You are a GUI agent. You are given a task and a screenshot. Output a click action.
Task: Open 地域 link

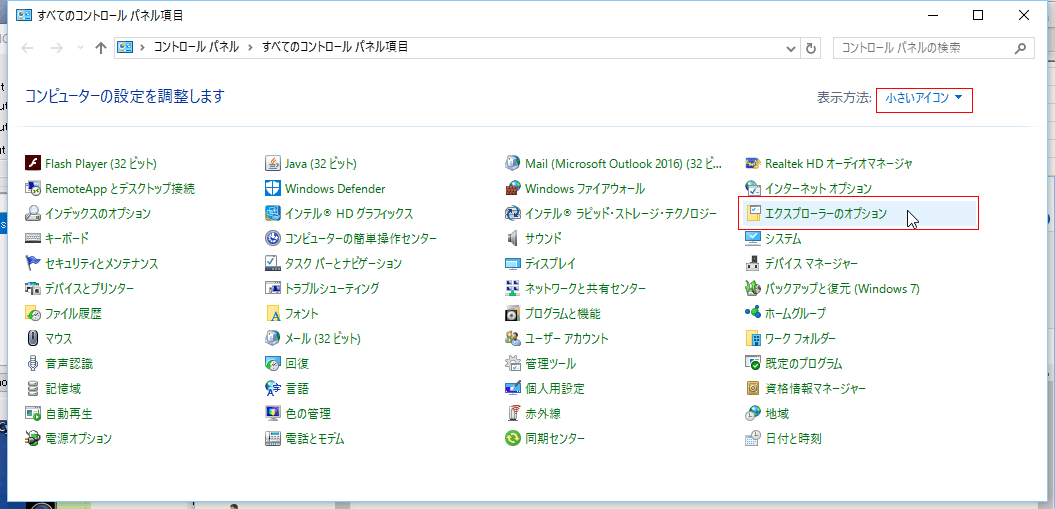pos(776,414)
